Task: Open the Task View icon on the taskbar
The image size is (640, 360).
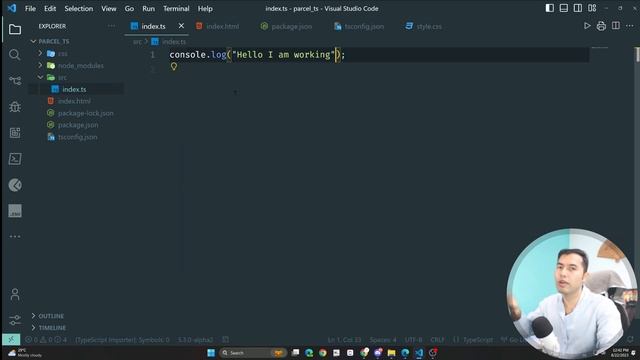Action: (296, 353)
